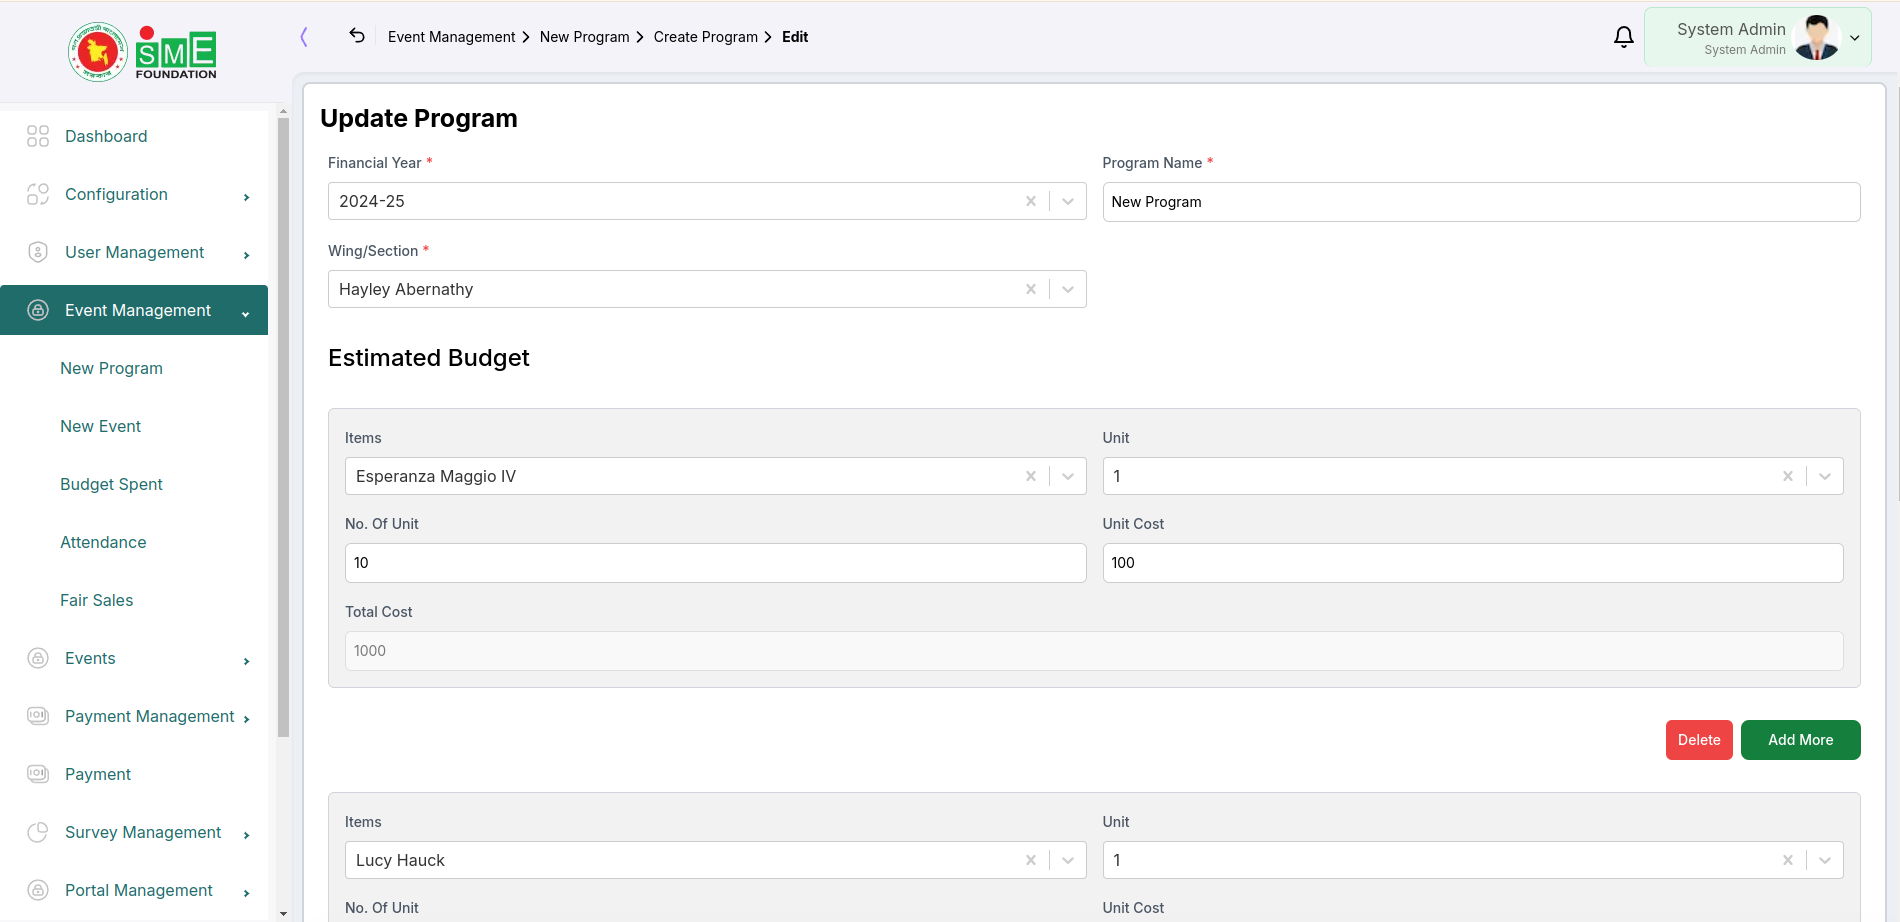Click the System Admin avatar picture

point(1816,38)
